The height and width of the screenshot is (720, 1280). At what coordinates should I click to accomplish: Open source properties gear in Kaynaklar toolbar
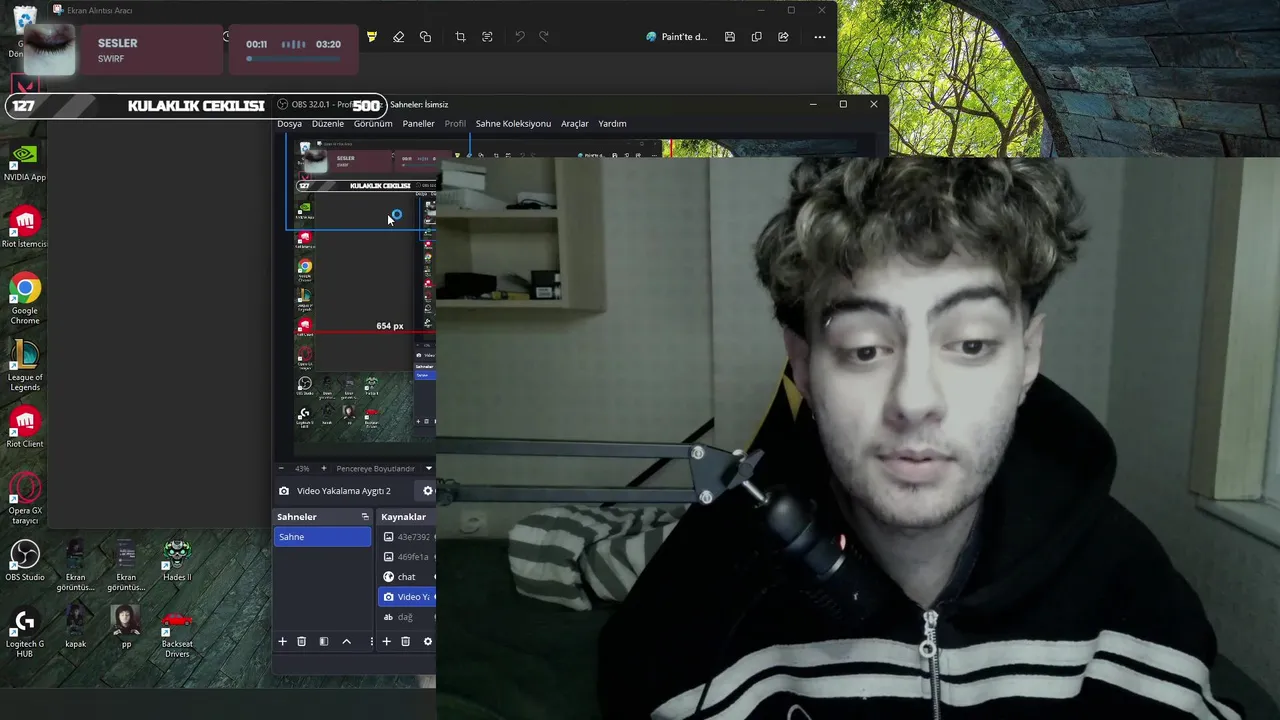[x=428, y=642]
